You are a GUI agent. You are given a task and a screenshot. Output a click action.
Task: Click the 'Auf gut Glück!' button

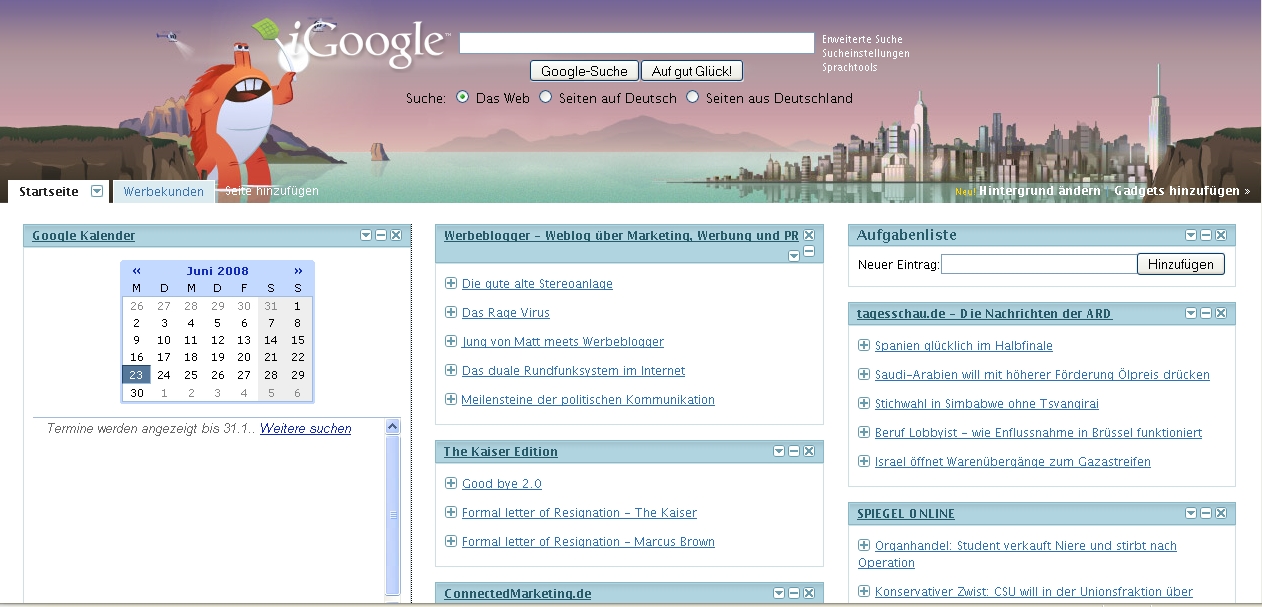tap(692, 71)
